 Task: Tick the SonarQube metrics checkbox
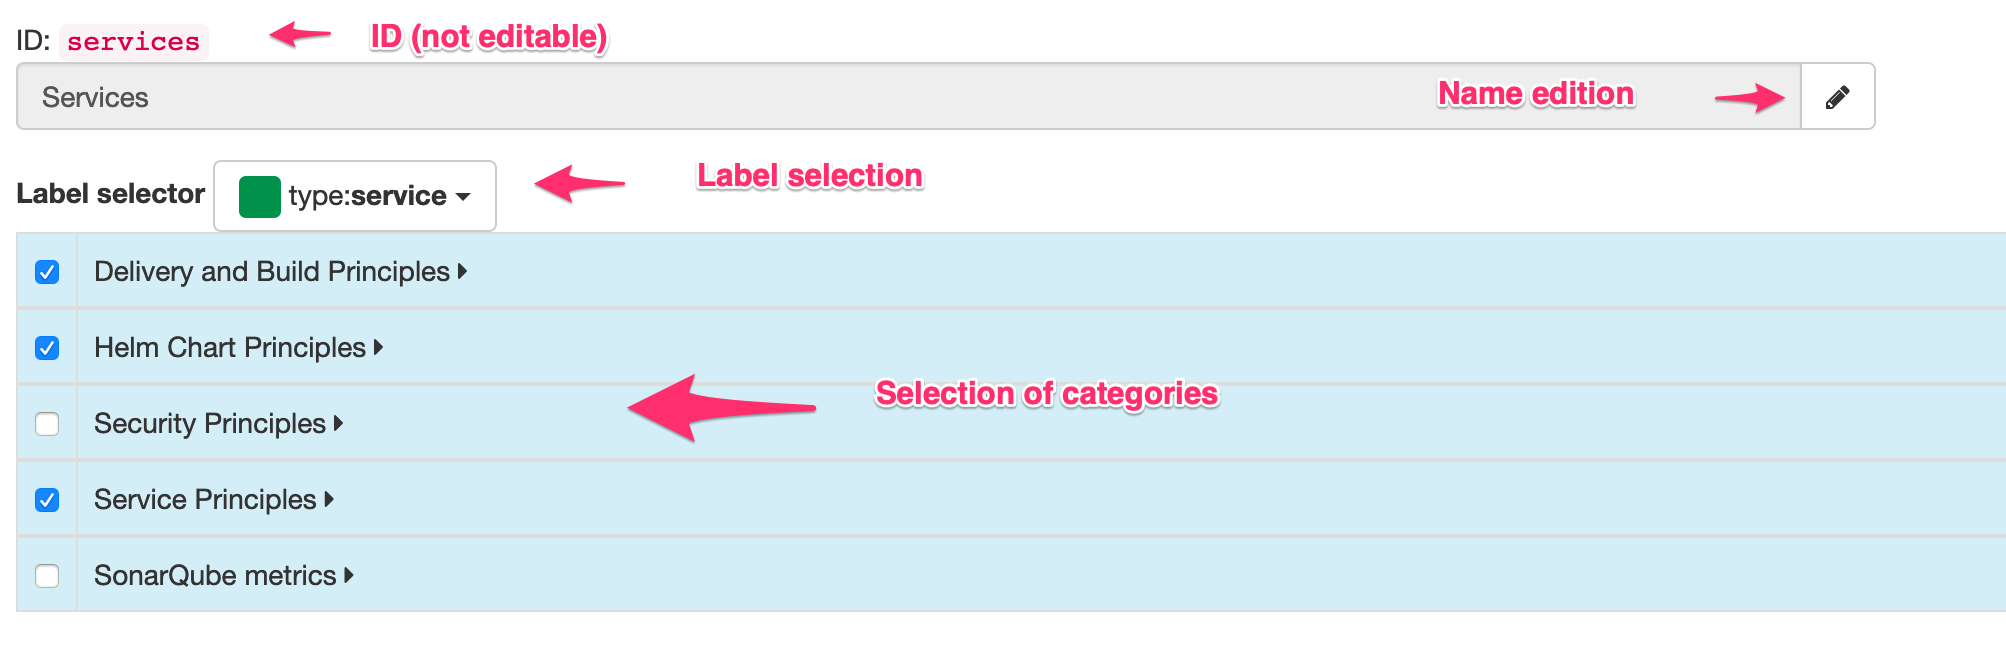coord(47,576)
